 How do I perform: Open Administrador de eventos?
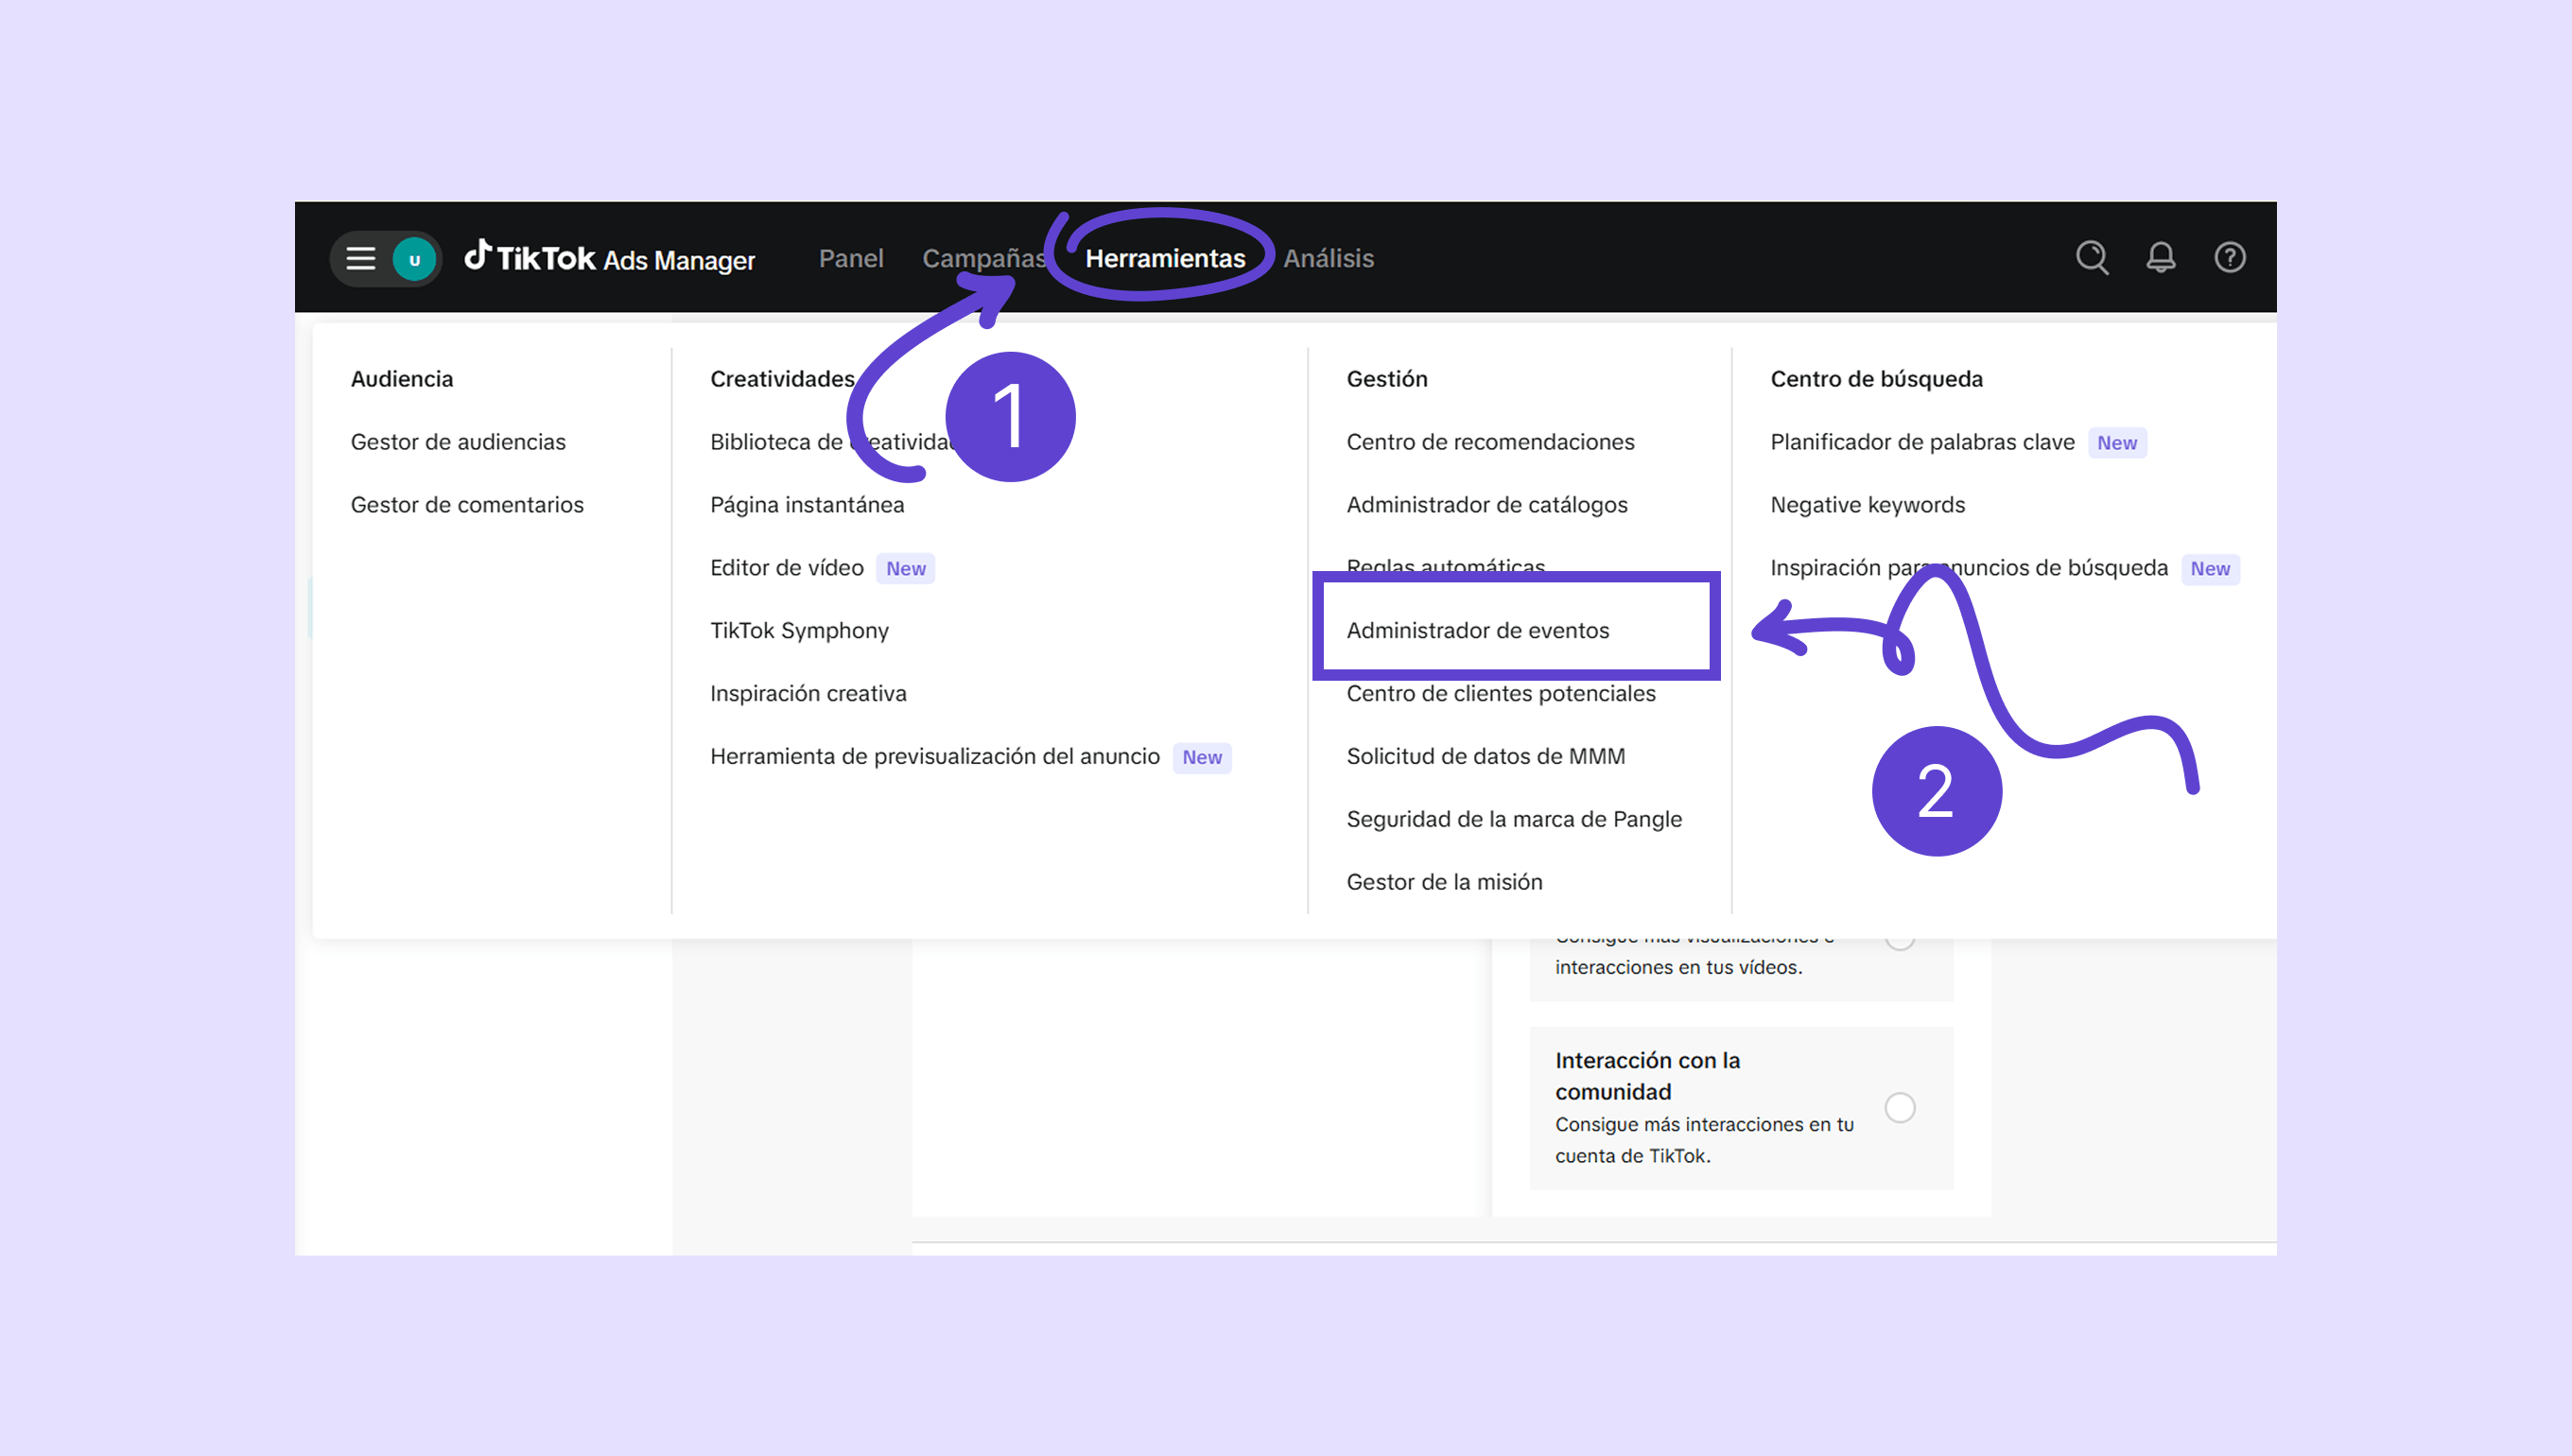pyautogui.click(x=1477, y=630)
